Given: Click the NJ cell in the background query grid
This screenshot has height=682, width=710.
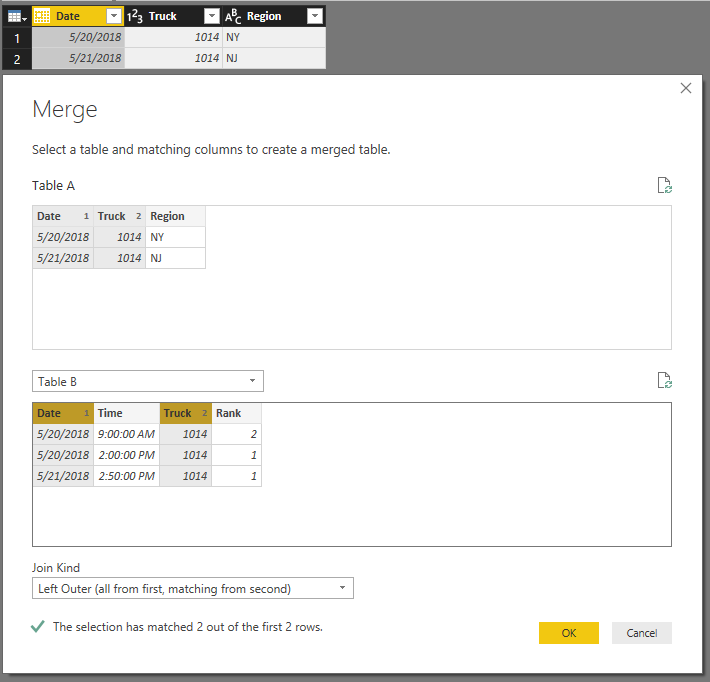Looking at the screenshot, I should (x=274, y=58).
